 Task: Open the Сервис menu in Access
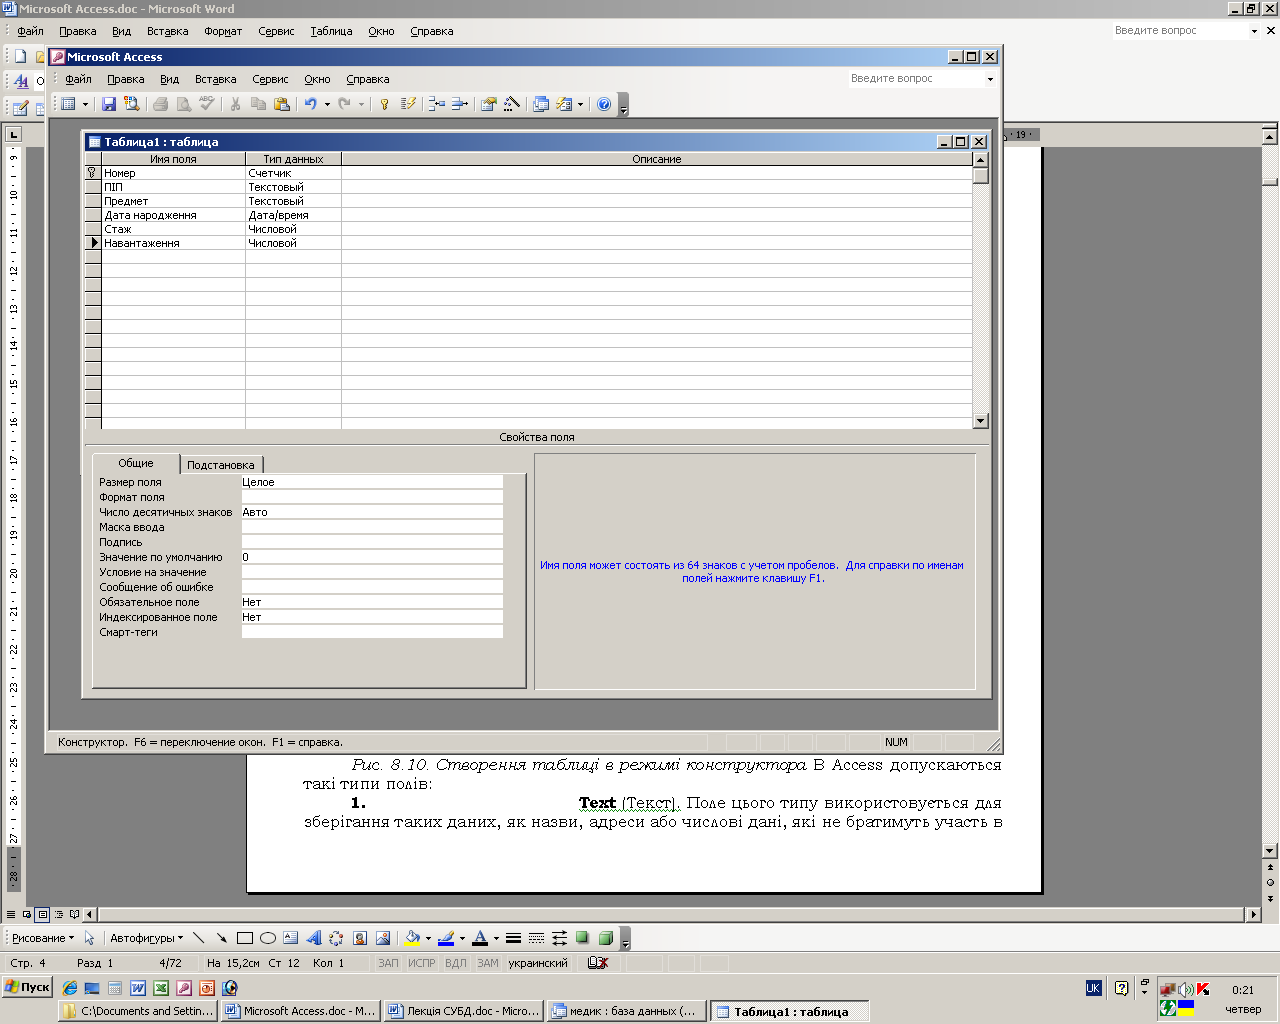270,79
